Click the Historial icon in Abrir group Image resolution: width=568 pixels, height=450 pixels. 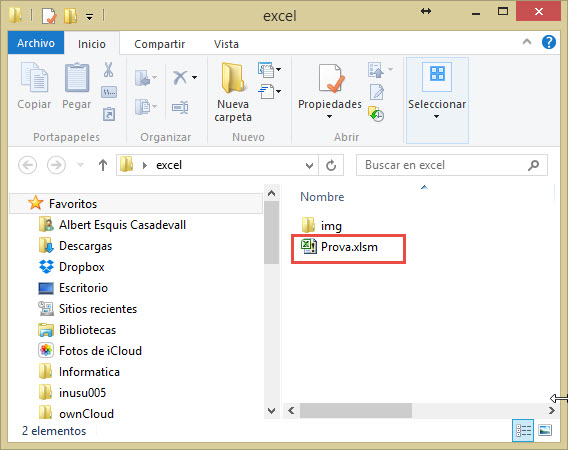pos(376,114)
